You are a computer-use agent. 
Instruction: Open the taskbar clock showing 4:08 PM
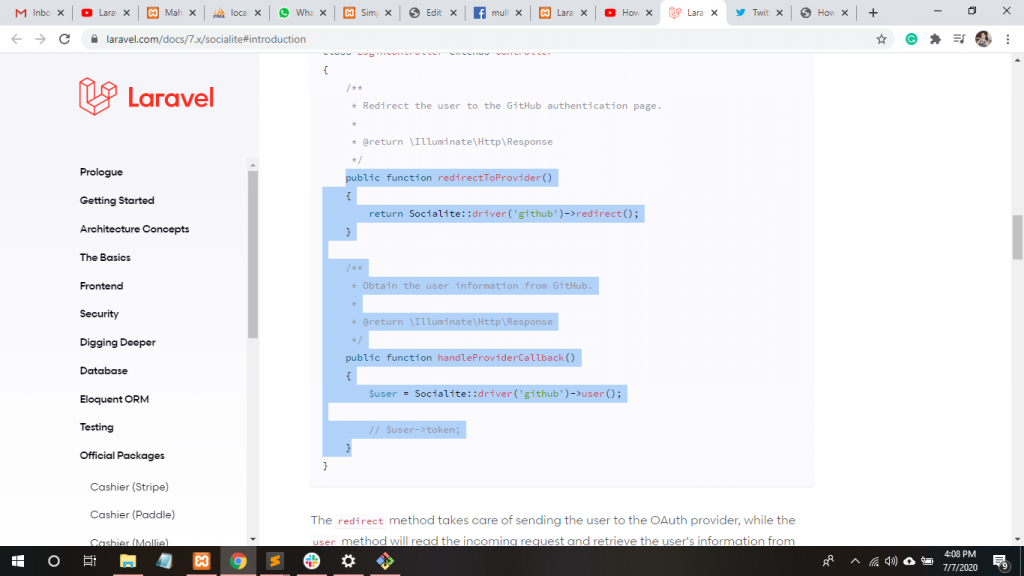click(960, 561)
